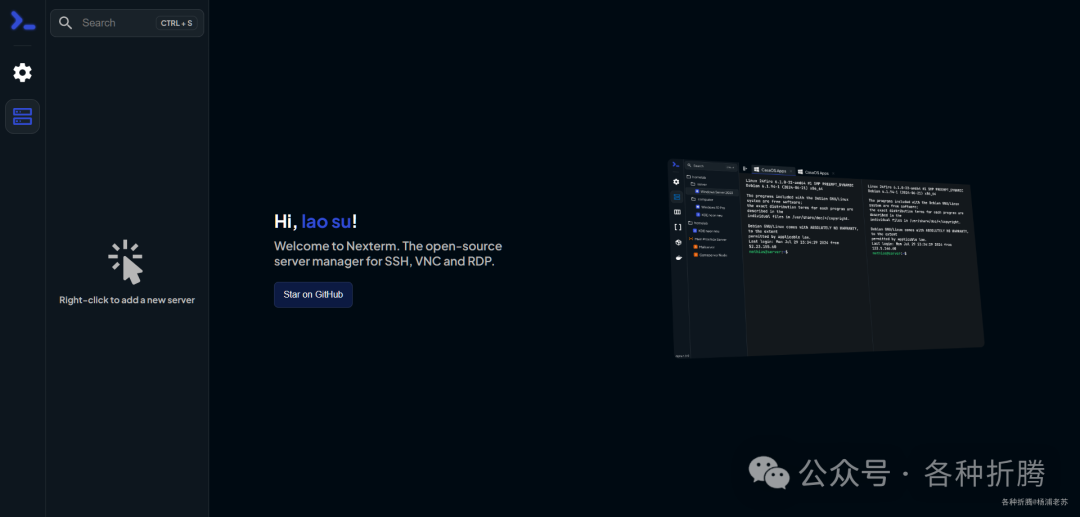Select the servers icon in the sidebar
The image size is (1080, 517).
[x=23, y=116]
